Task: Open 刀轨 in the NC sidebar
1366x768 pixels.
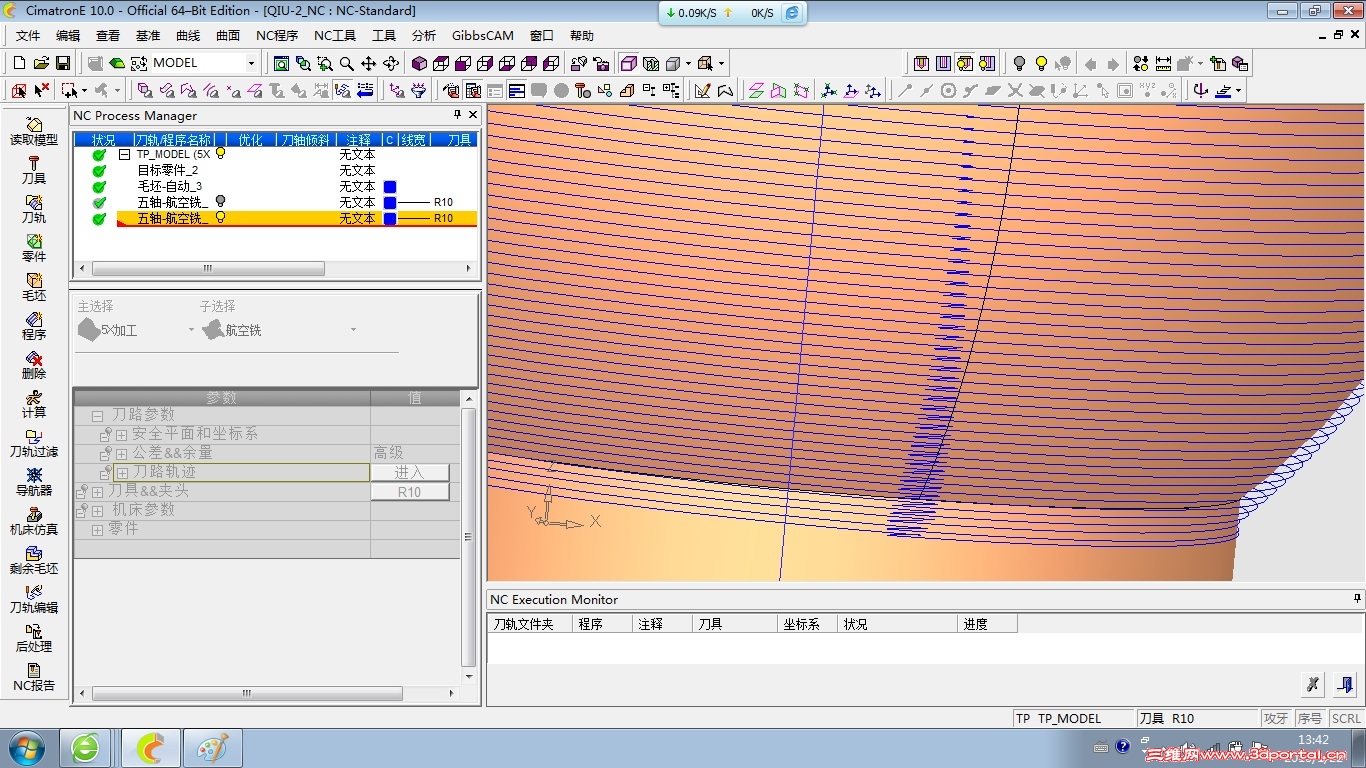Action: coord(34,209)
